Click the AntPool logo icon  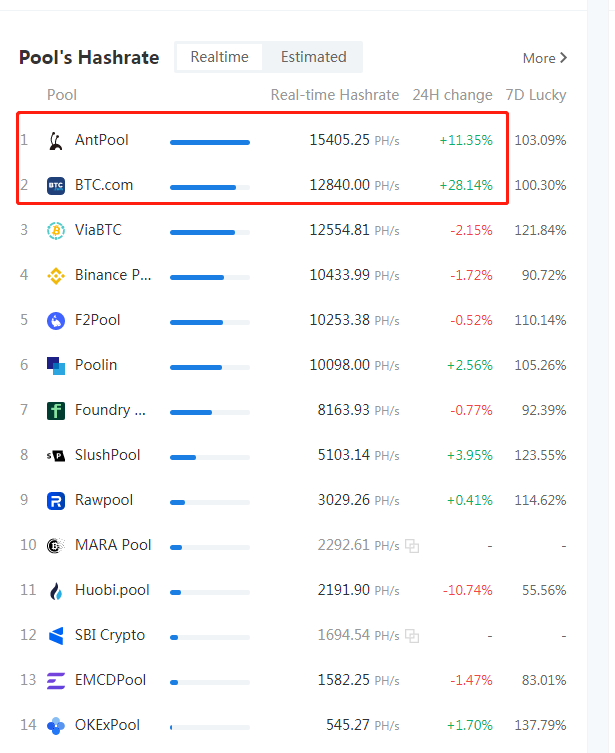click(x=56, y=141)
